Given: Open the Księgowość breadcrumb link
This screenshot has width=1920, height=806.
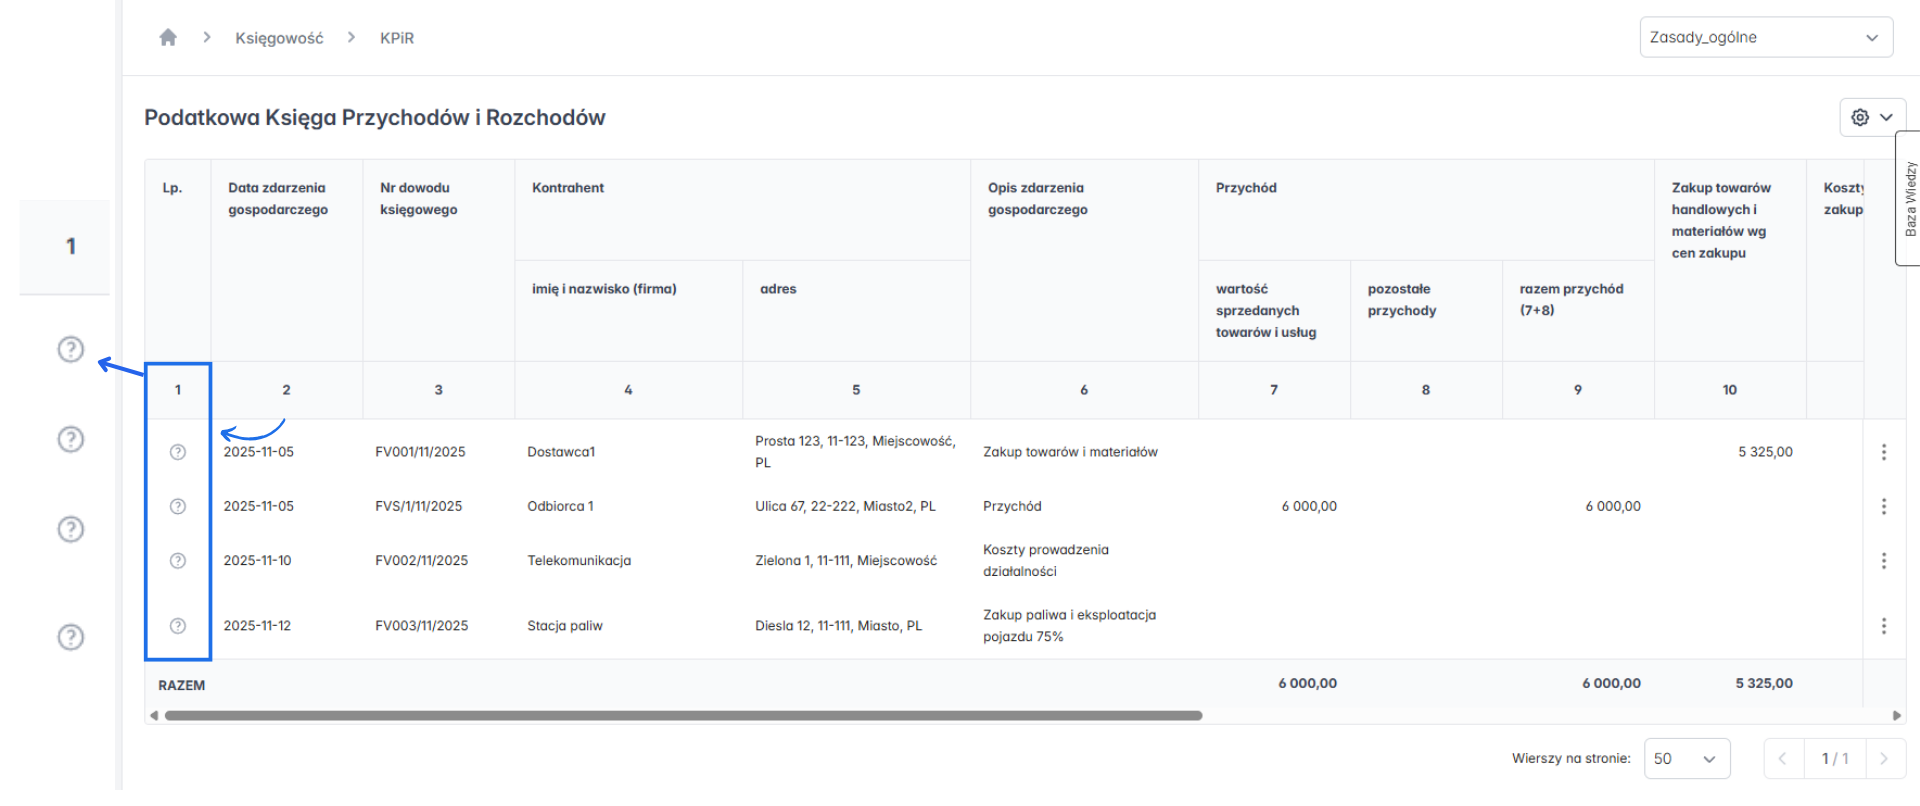Looking at the screenshot, I should pos(279,38).
